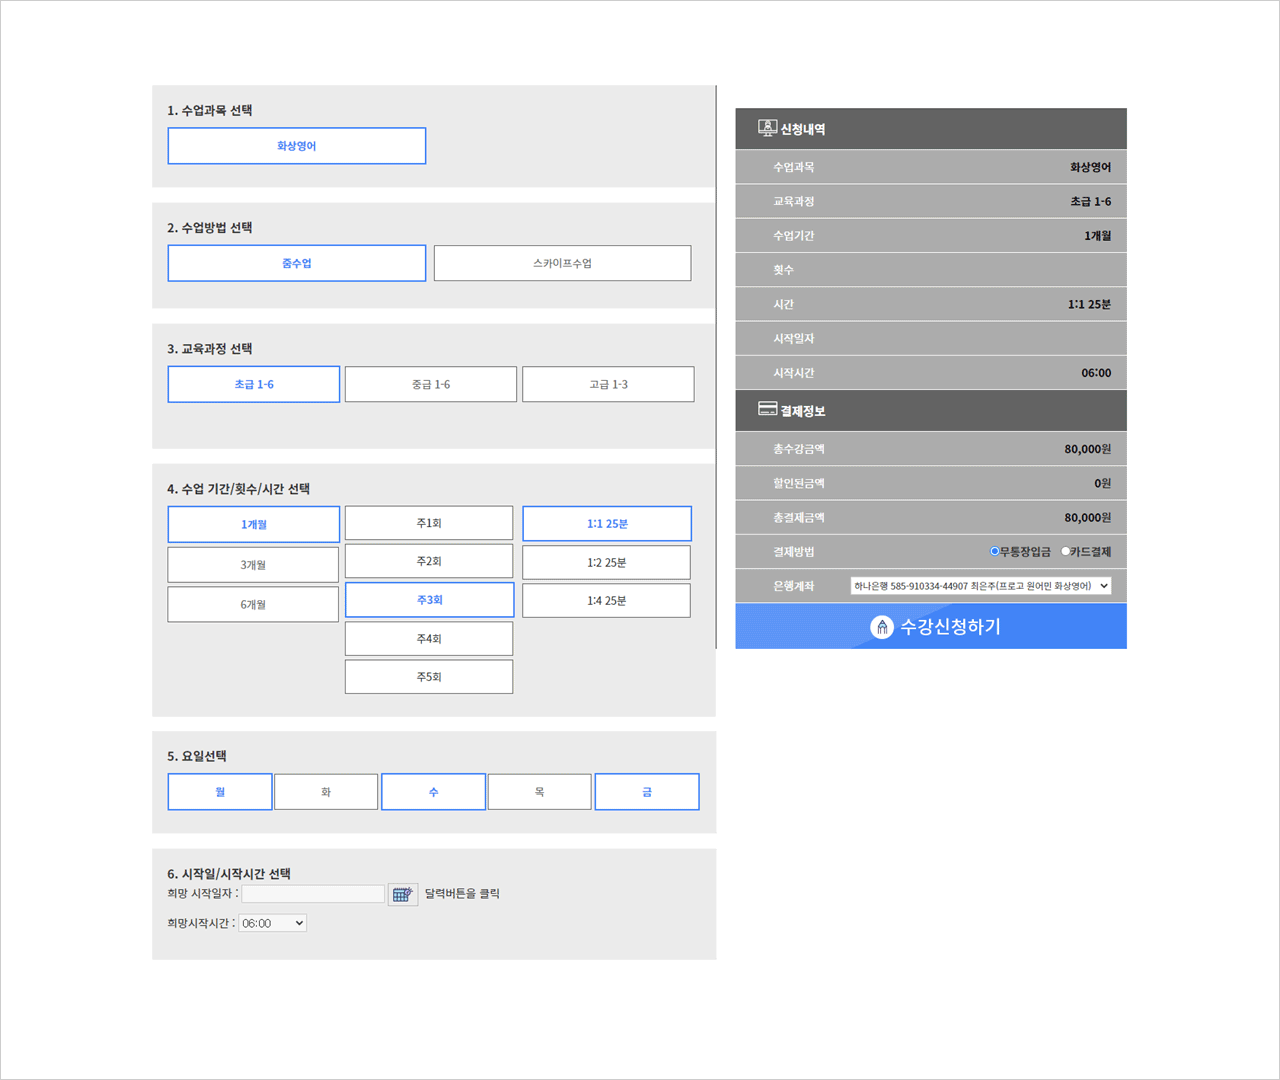
Task: Select the 중급 1-6 course level
Action: click(x=431, y=385)
